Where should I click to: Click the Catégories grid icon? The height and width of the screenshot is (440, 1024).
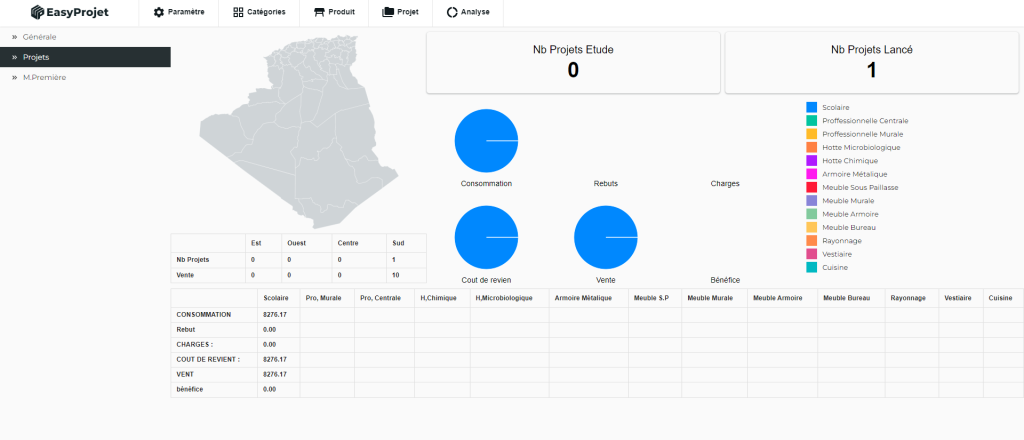click(x=238, y=13)
